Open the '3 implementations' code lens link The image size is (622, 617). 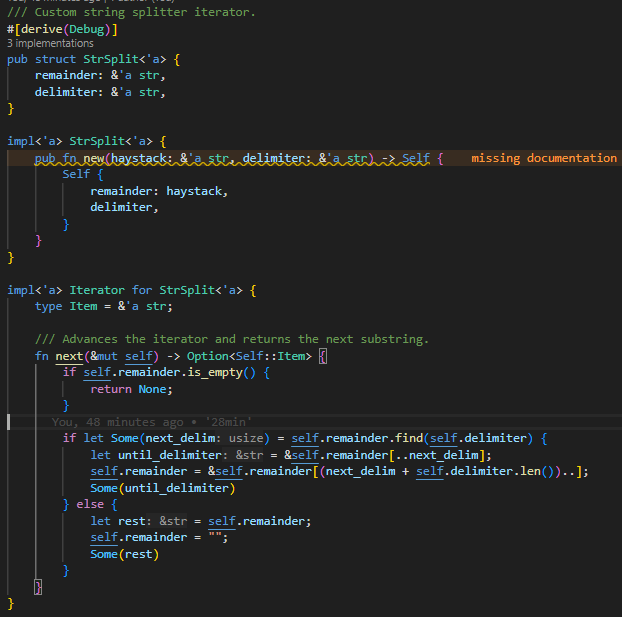(x=50, y=43)
